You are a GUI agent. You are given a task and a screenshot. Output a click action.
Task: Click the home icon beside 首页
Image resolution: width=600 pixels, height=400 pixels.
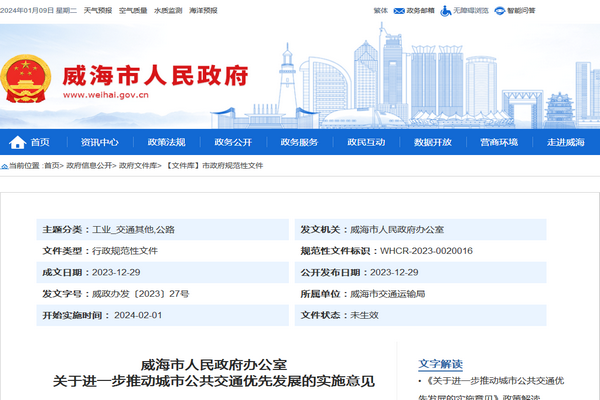19,143
